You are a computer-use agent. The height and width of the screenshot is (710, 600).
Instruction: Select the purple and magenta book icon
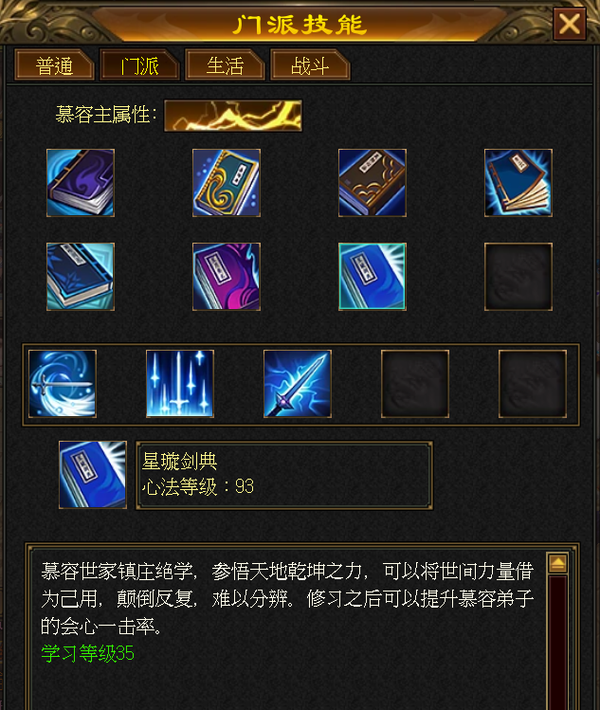click(x=226, y=277)
